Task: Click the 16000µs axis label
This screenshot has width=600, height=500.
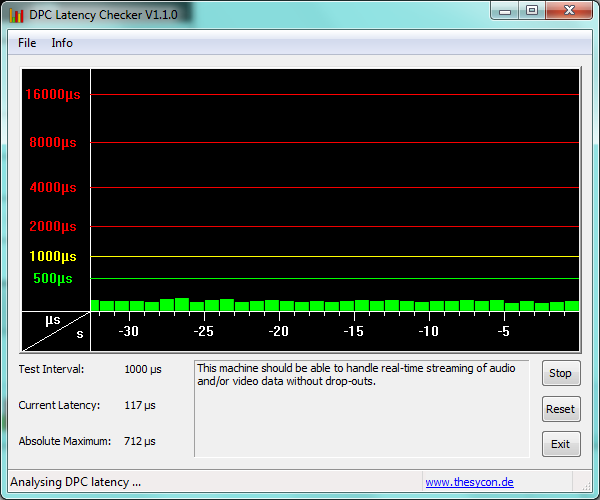Action: 53,94
